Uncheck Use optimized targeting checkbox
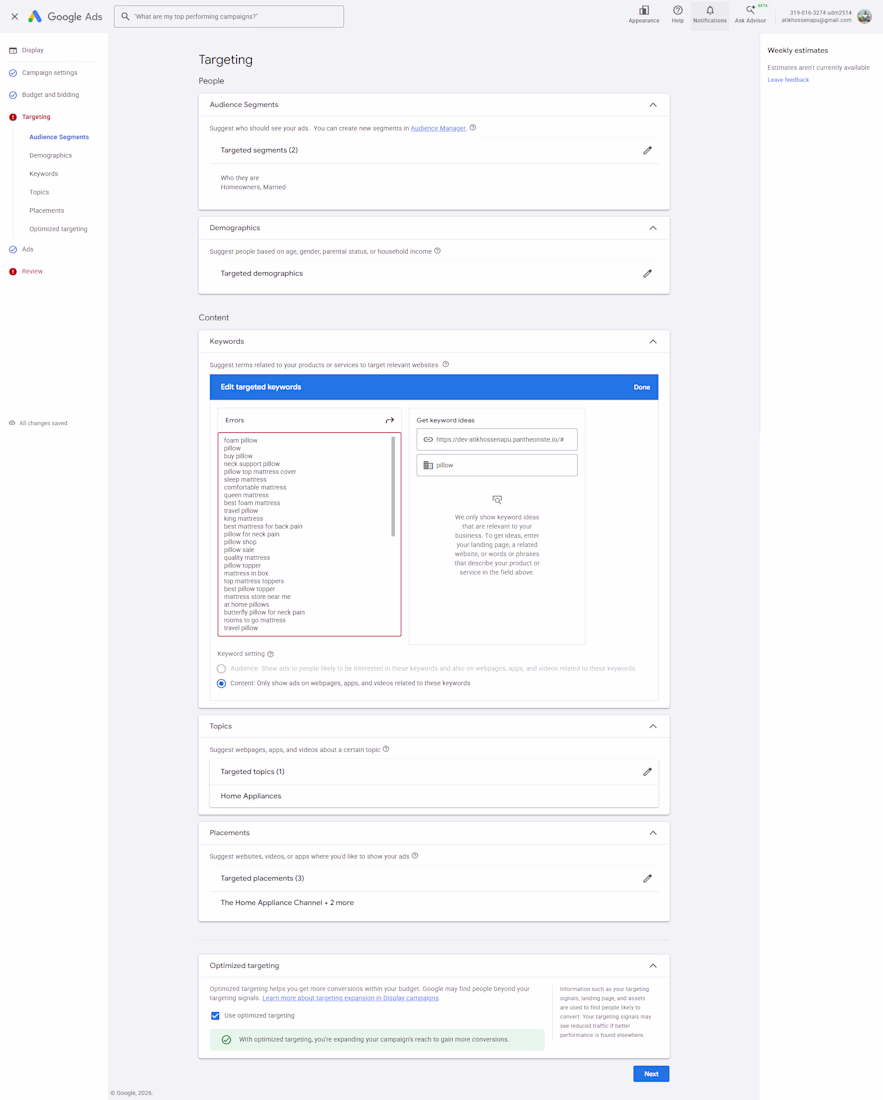 coord(215,1016)
